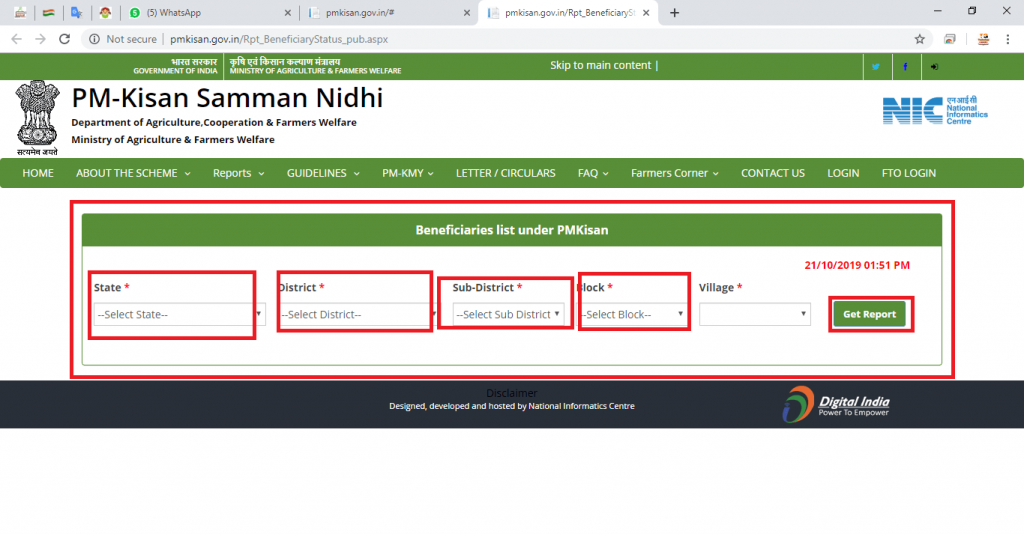Expand the Reports menu
The height and width of the screenshot is (534, 1024).
click(238, 173)
